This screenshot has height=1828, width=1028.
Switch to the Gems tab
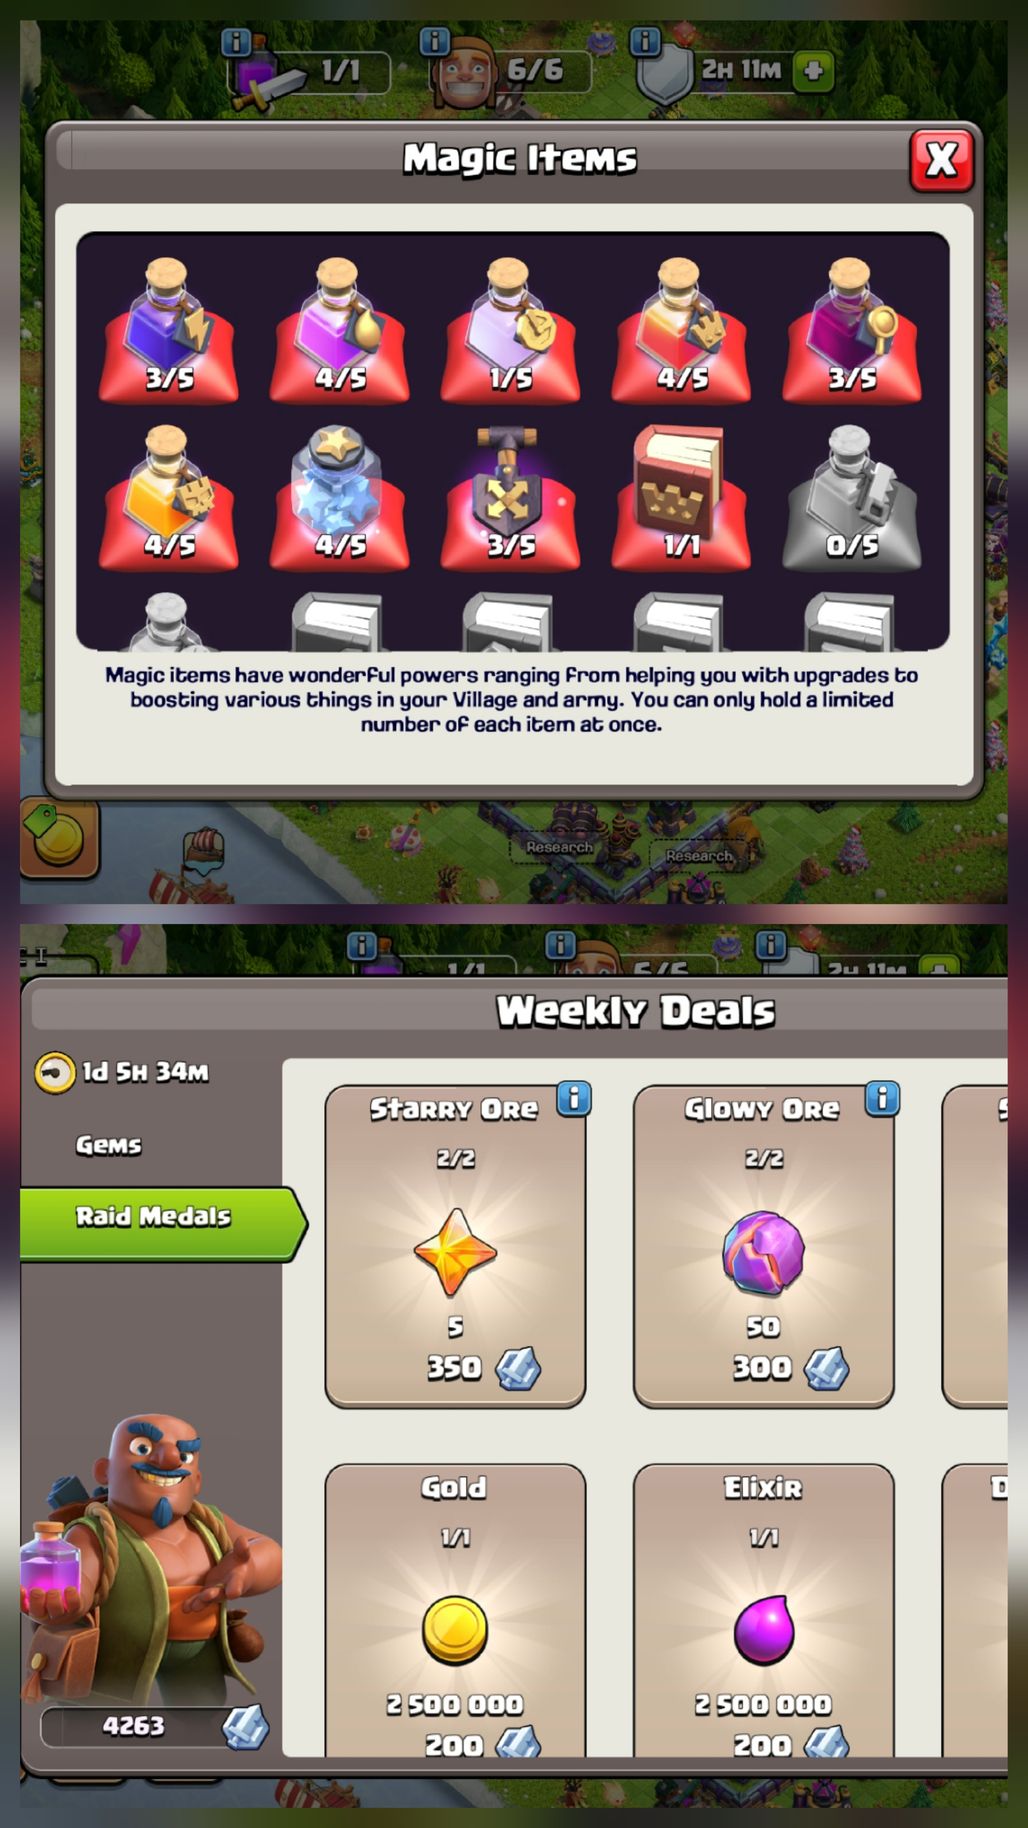tap(109, 1145)
